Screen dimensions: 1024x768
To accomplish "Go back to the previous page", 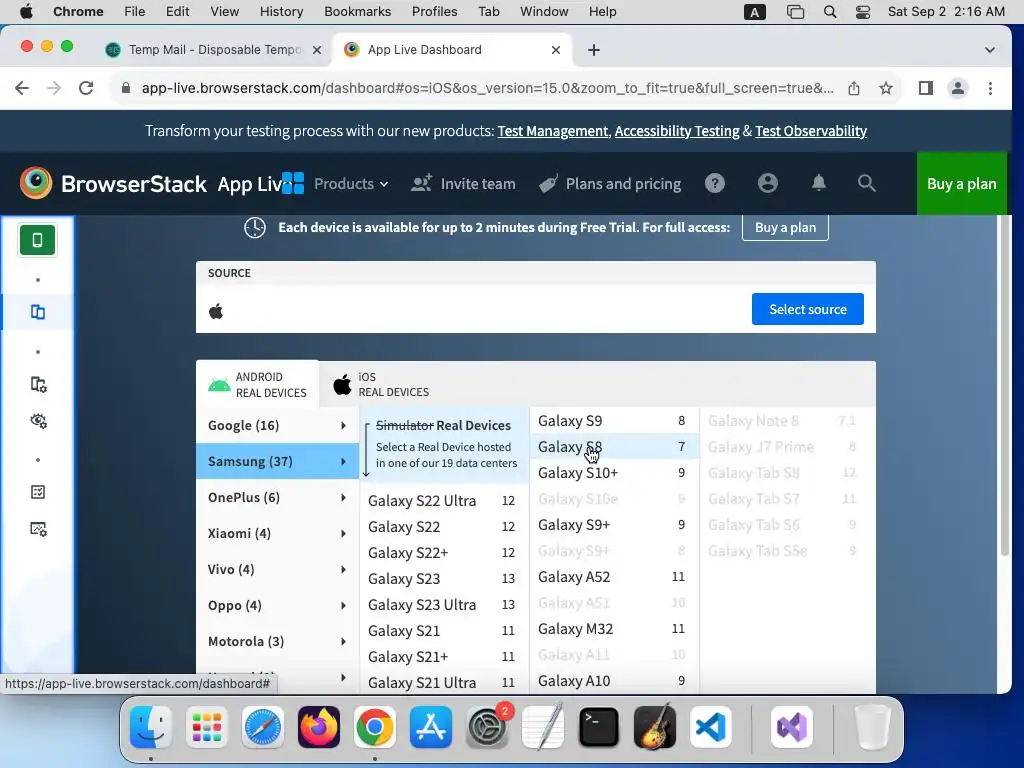I will pos(22,88).
